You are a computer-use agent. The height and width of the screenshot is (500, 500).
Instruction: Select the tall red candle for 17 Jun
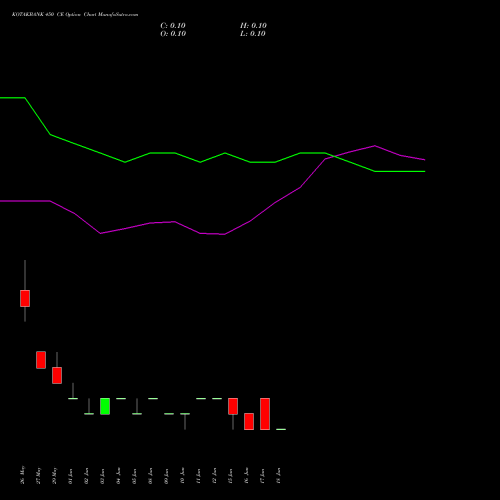(x=265, y=414)
